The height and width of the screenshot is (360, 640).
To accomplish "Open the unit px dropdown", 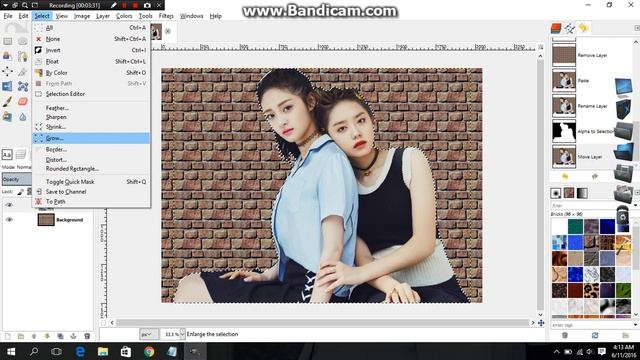I will click(149, 334).
